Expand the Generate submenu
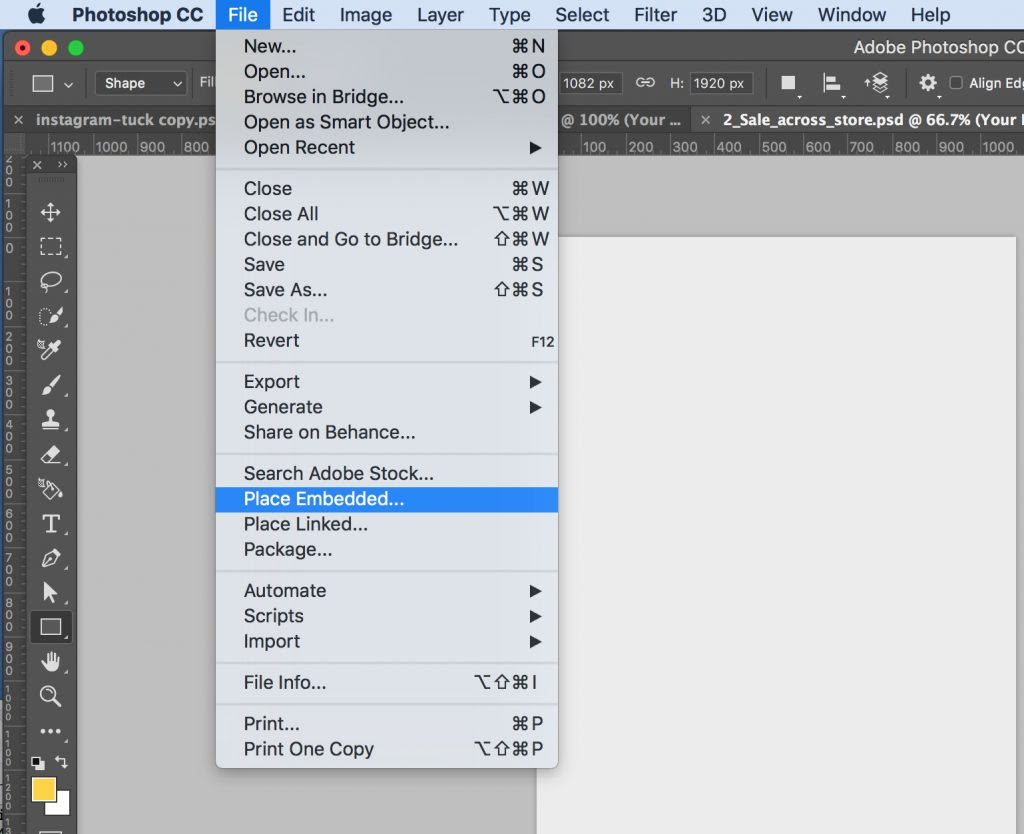The image size is (1024, 834). pos(387,407)
